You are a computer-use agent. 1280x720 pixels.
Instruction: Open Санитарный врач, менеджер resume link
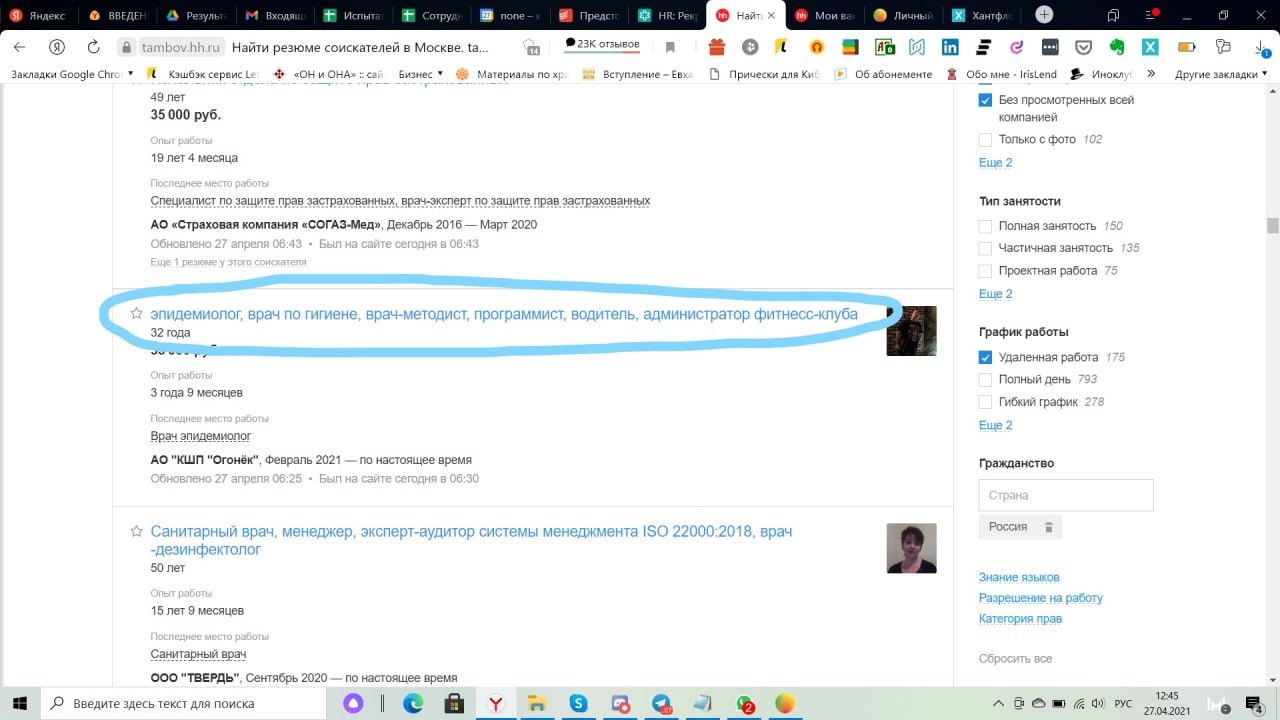pyautogui.click(x=471, y=540)
